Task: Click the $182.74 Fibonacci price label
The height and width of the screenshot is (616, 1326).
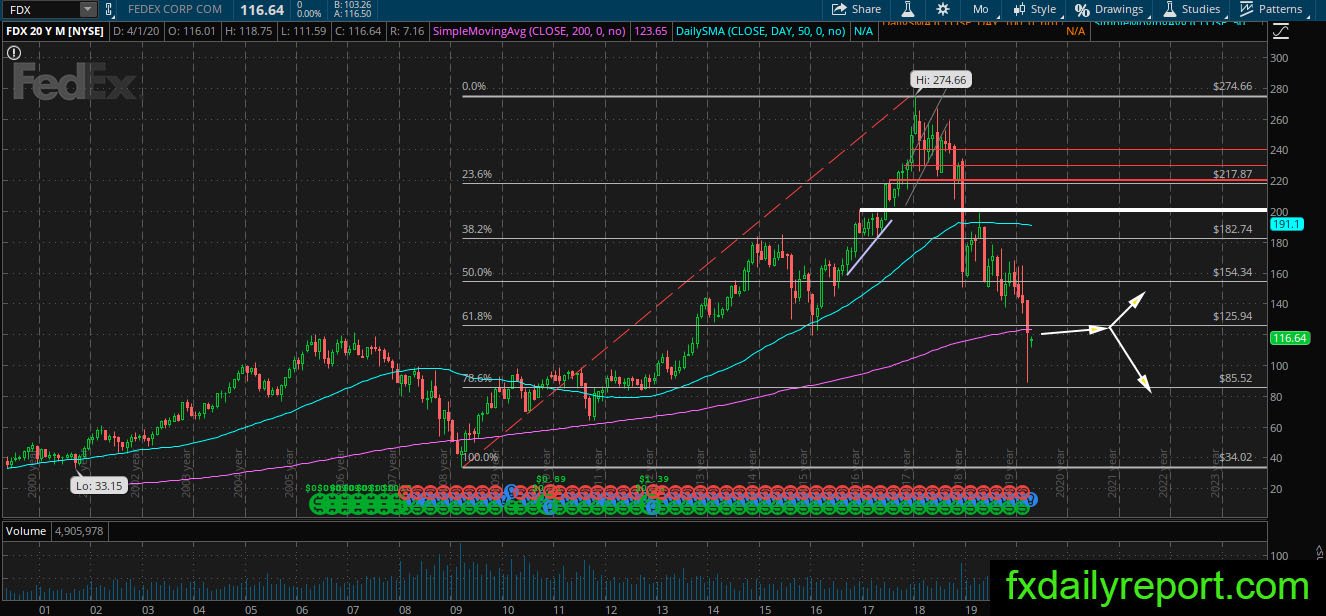Action: pyautogui.click(x=1232, y=229)
